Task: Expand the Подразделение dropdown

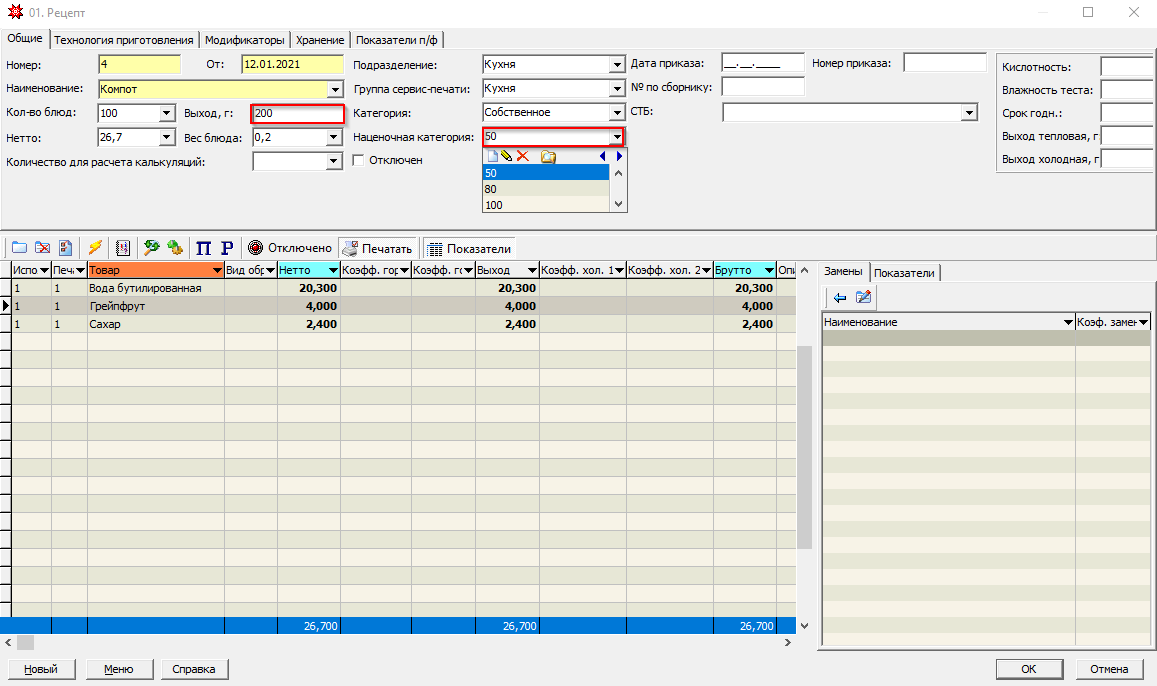Action: click(x=617, y=65)
